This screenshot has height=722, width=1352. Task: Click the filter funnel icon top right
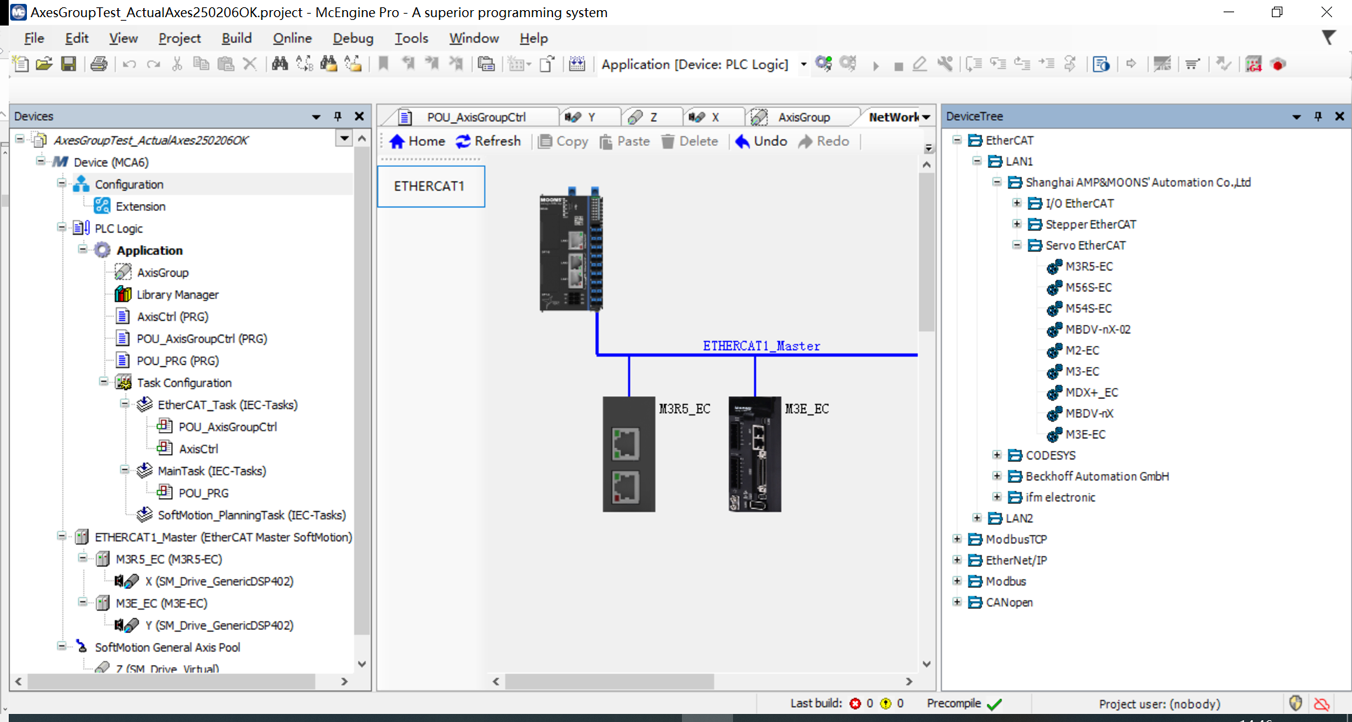pos(1328,38)
